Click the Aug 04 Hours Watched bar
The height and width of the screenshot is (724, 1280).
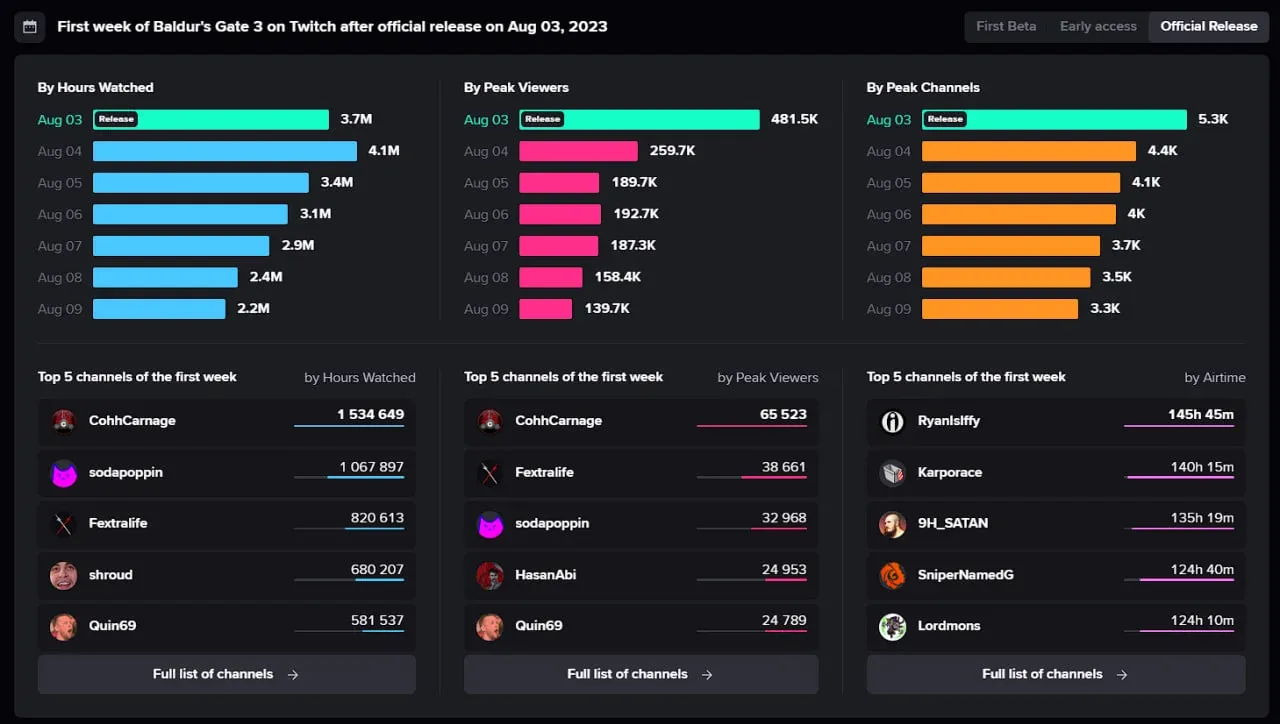(225, 151)
